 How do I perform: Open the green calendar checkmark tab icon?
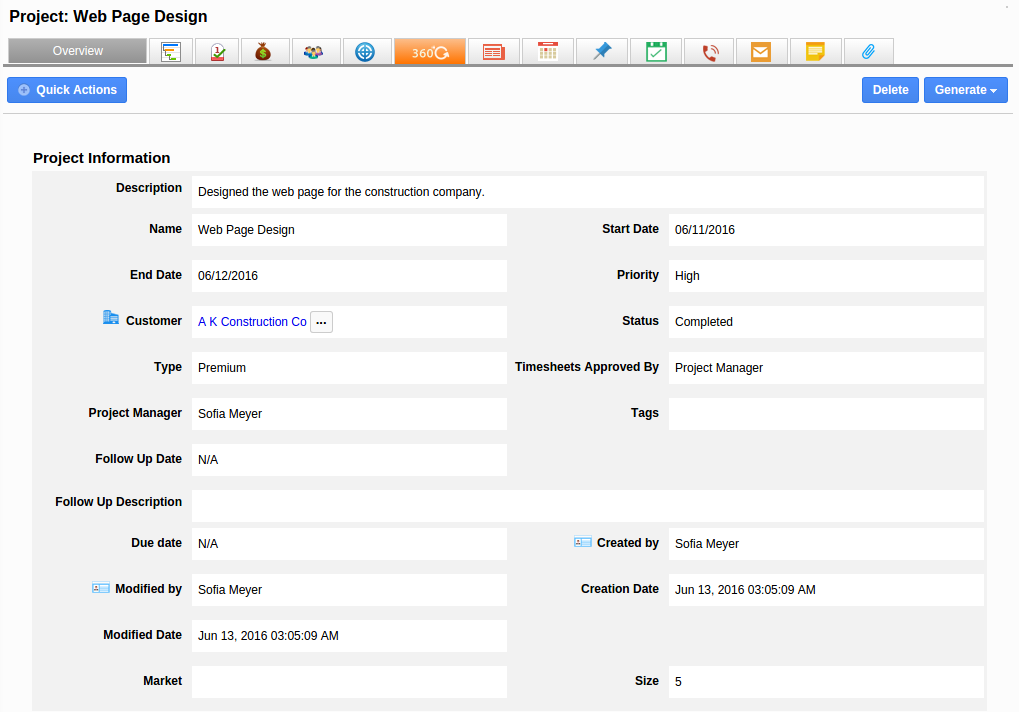(x=656, y=51)
